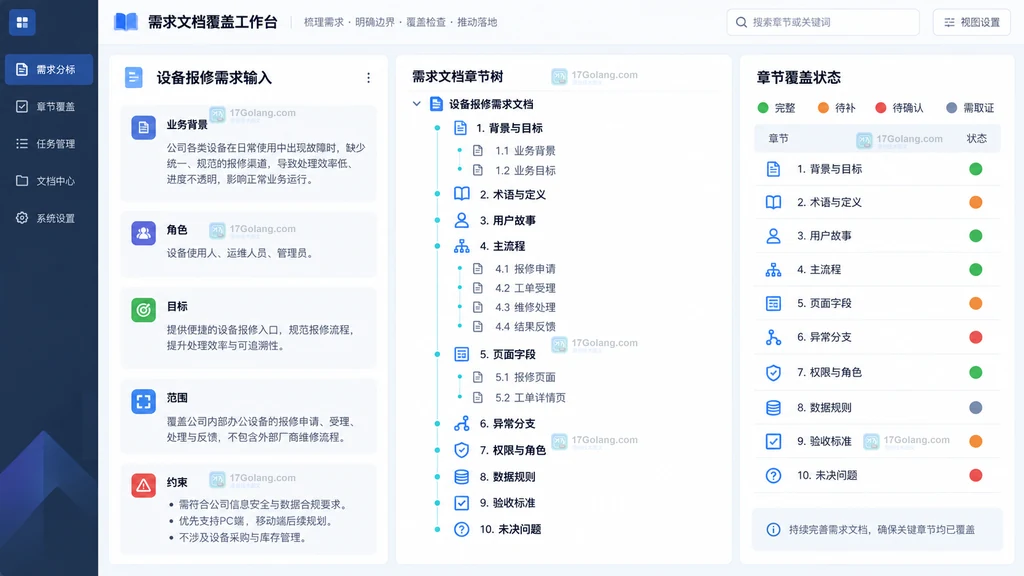Collapse the 设备报修需求文档 tree root
1024x576 pixels.
pos(417,104)
